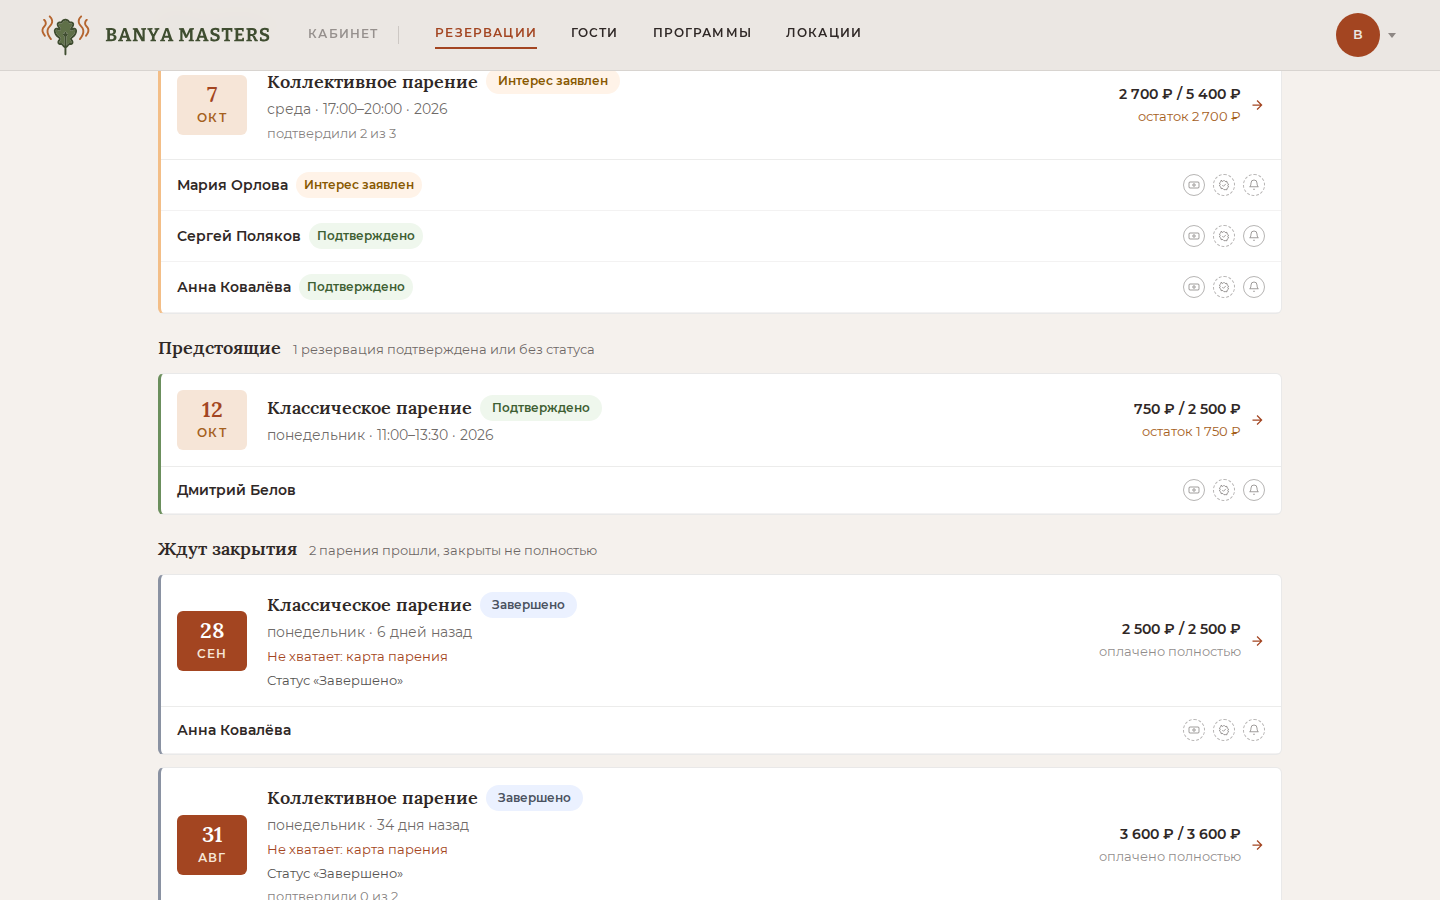The height and width of the screenshot is (900, 1440).
Task: Click the bell icon in Сергей Поляков row
Action: point(1254,236)
